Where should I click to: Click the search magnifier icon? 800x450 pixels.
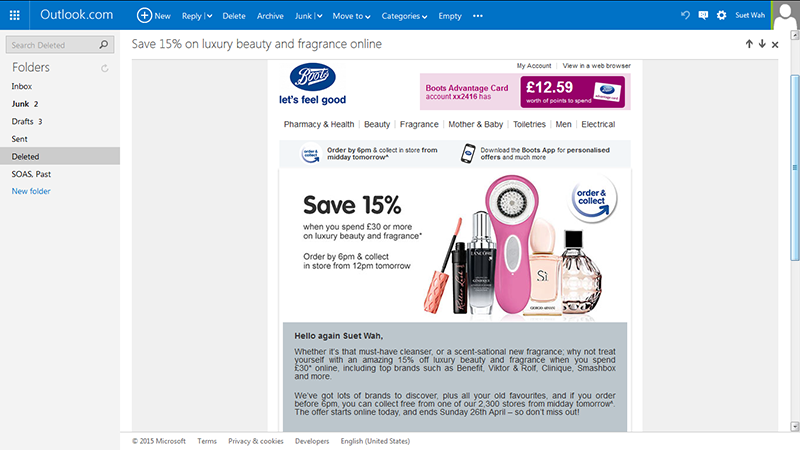coord(104,45)
